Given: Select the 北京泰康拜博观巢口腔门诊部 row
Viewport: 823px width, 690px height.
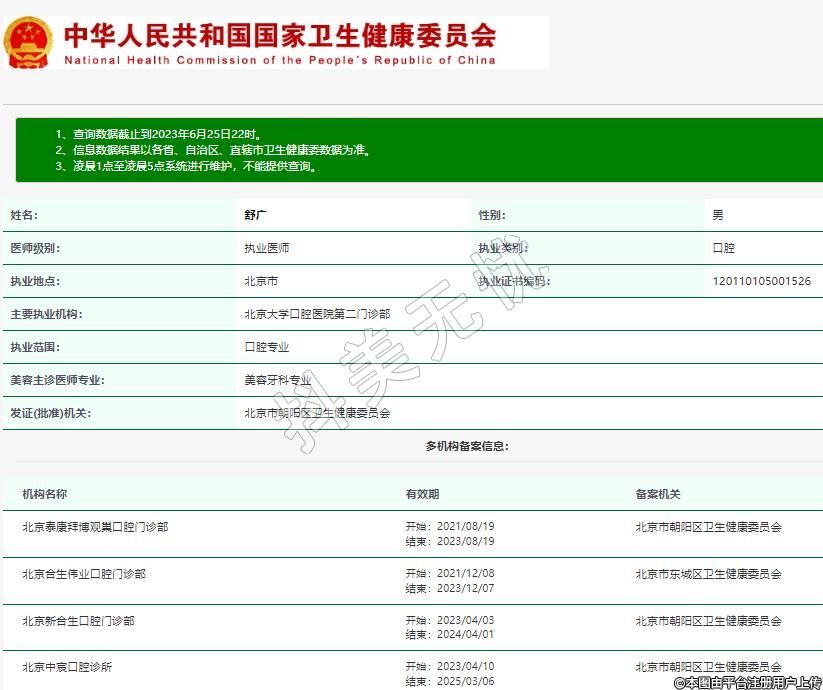Looking at the screenshot, I should tap(95, 526).
